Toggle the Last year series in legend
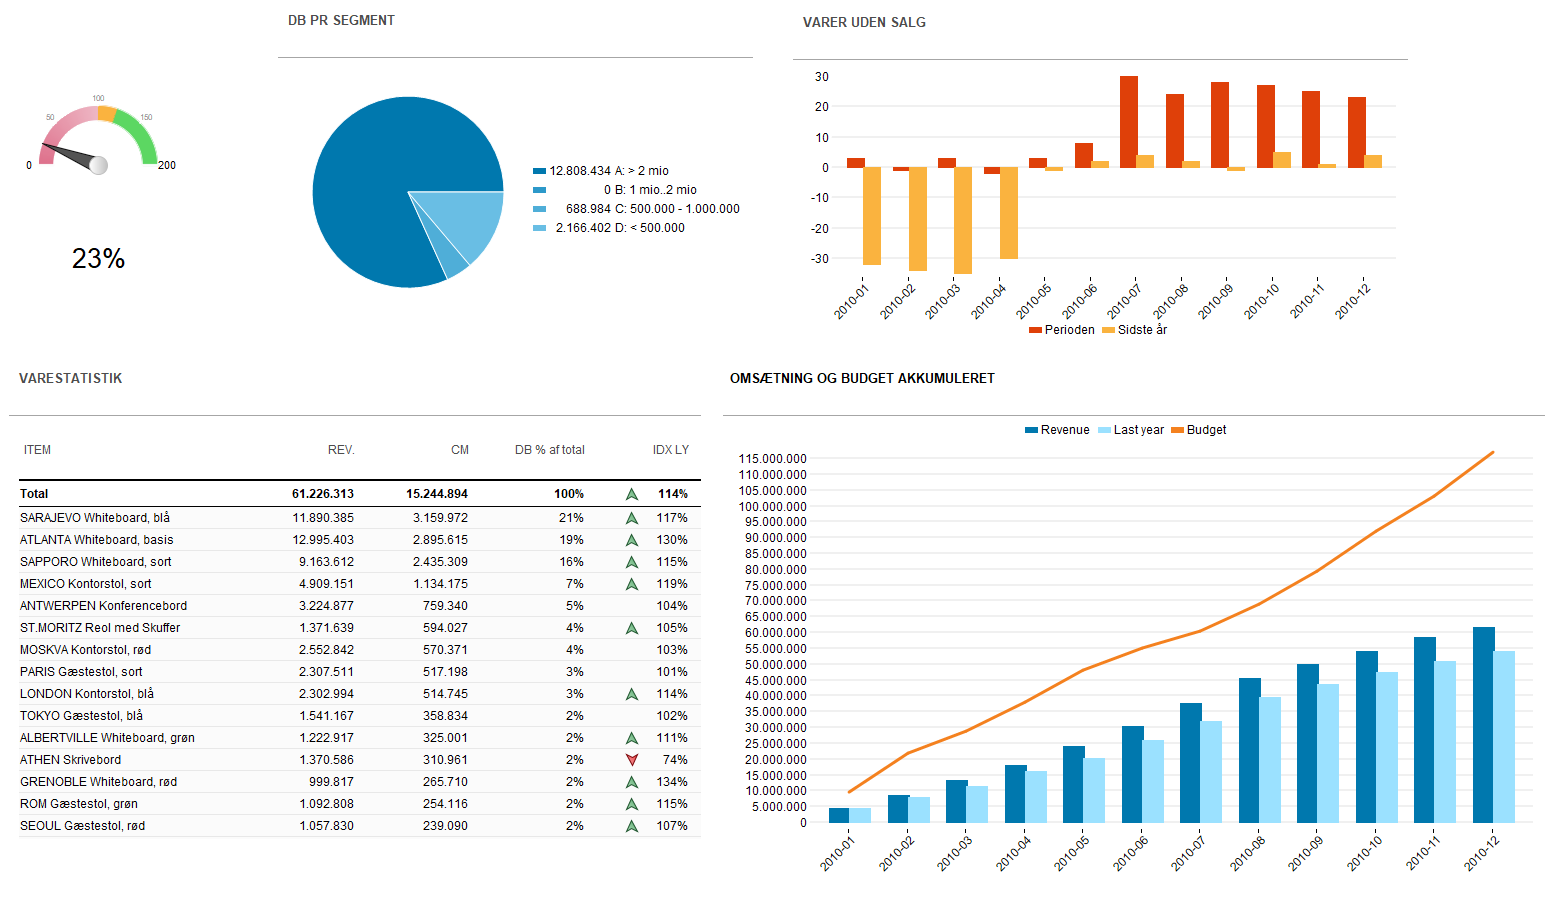The image size is (1557, 901). tap(1131, 430)
